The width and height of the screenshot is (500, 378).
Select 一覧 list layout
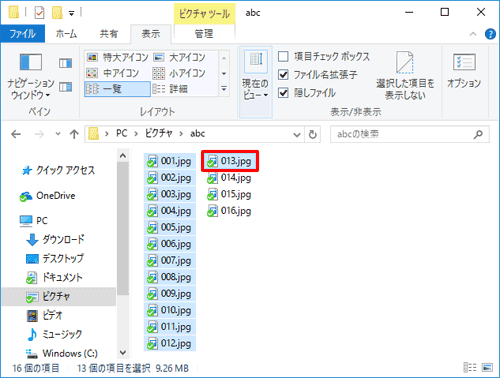117,89
